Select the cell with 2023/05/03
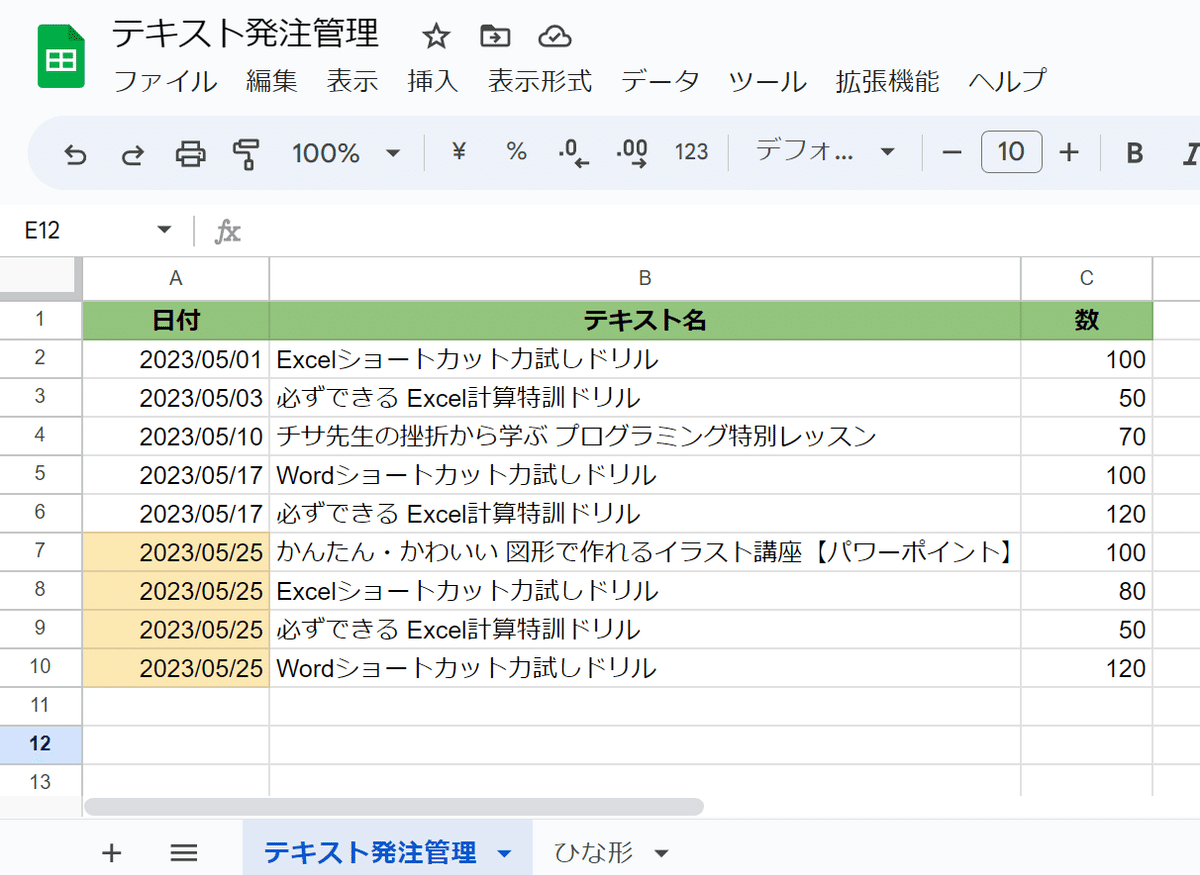 point(176,398)
